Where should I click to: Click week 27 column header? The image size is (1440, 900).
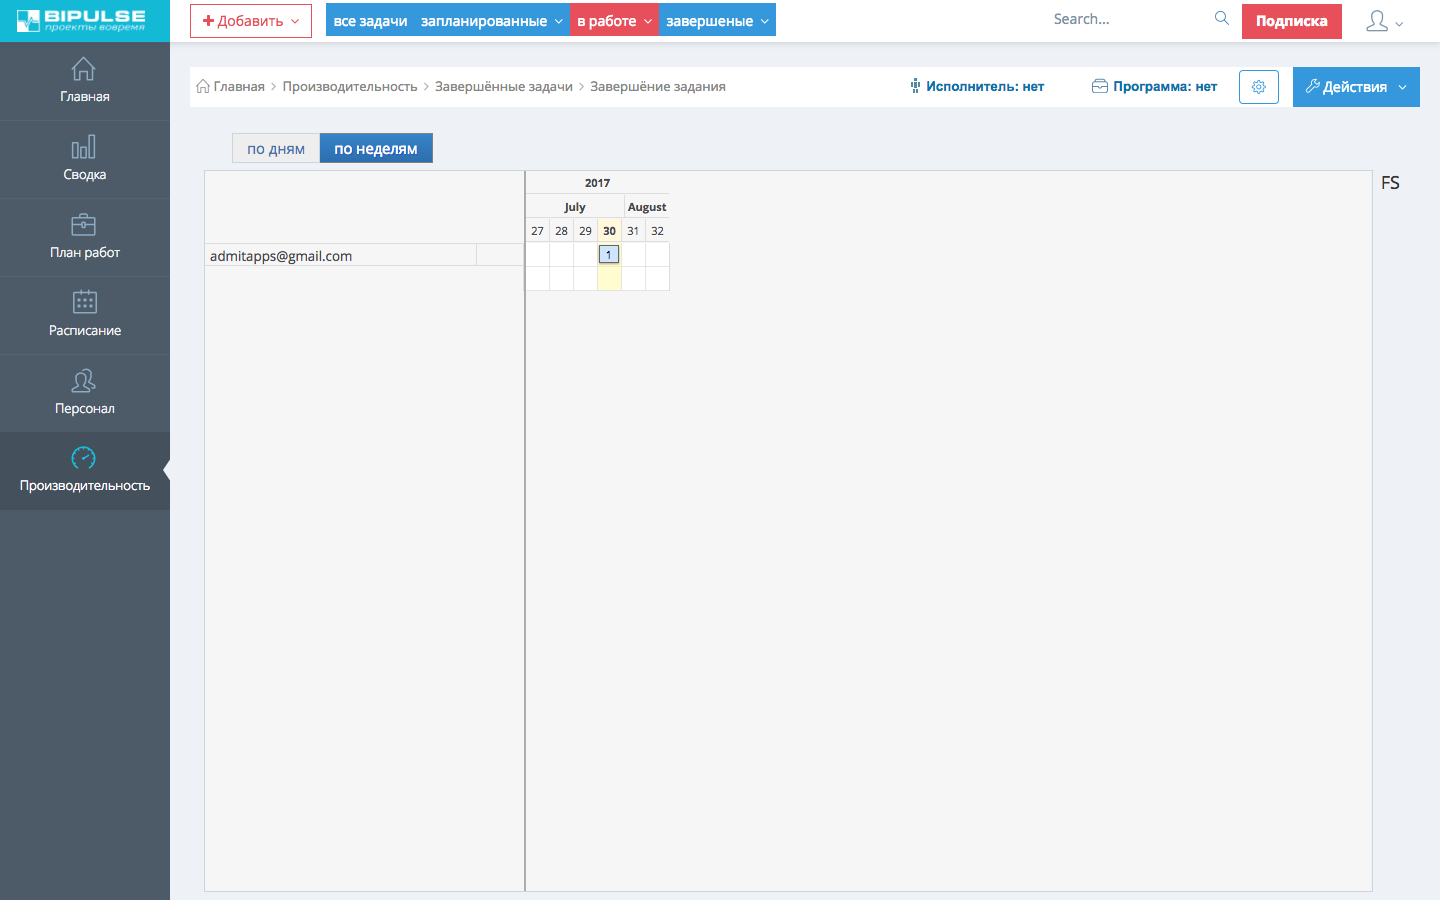[x=537, y=231]
